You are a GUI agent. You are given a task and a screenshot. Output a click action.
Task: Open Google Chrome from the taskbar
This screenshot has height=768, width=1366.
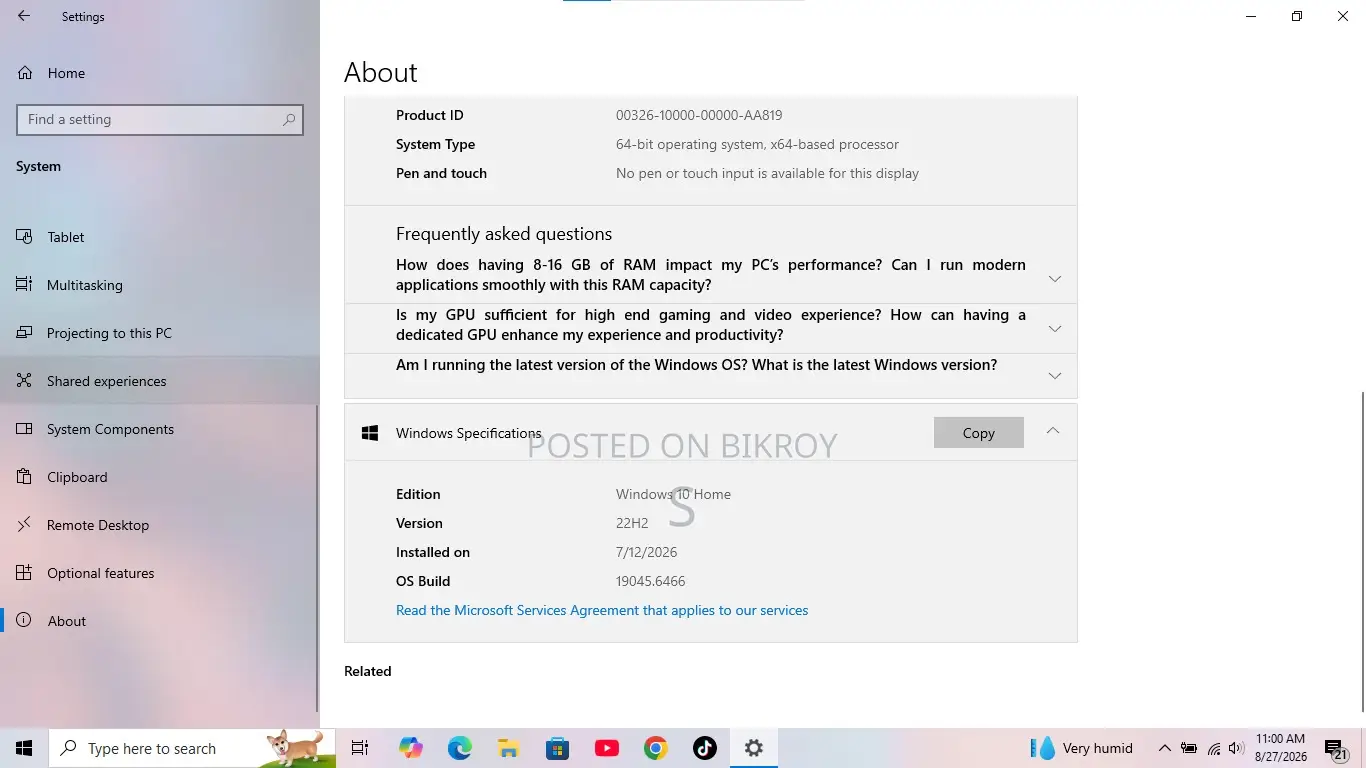pos(655,748)
